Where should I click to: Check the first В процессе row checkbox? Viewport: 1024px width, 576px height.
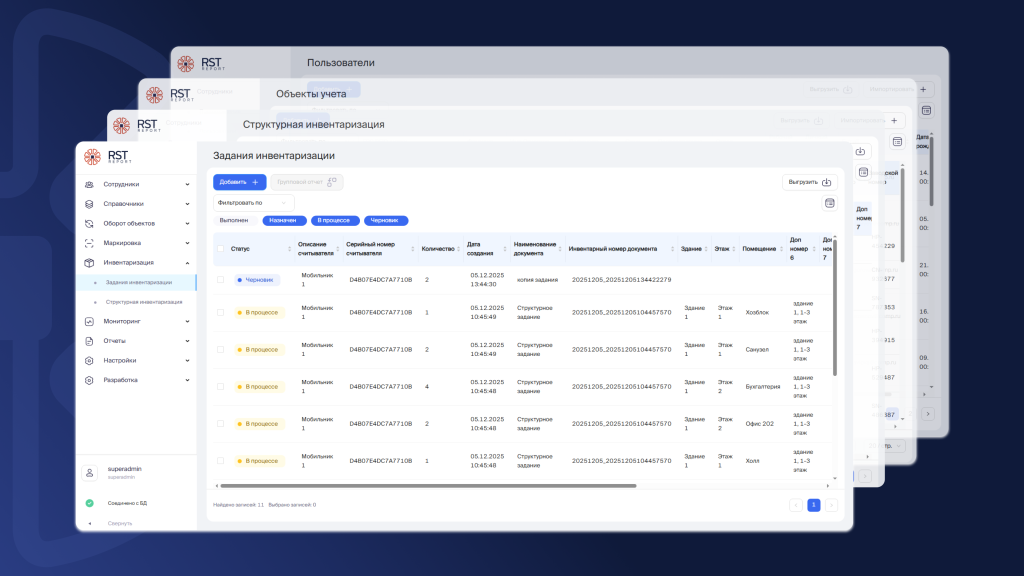(x=220, y=313)
